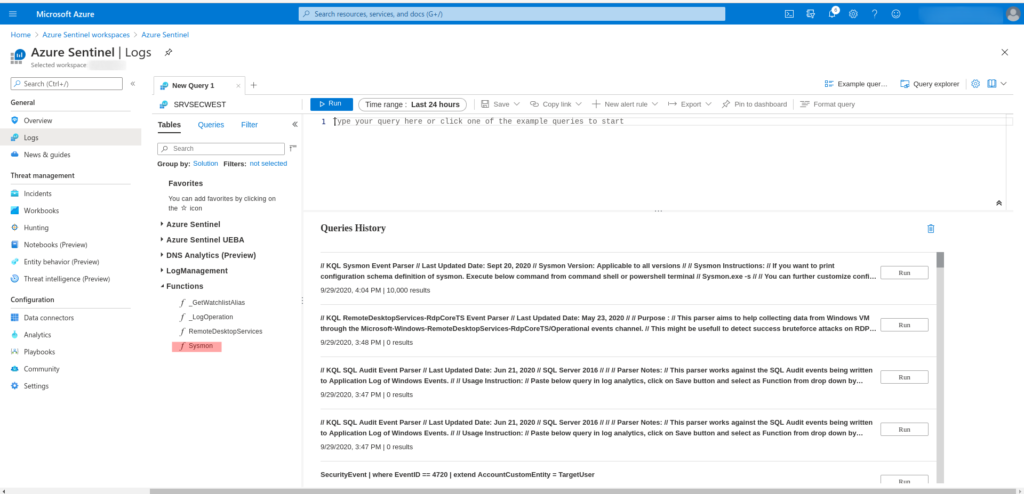Screen dimensions: 1024x494
Task: Open the Copy link dropdown
Action: [x=555, y=104]
